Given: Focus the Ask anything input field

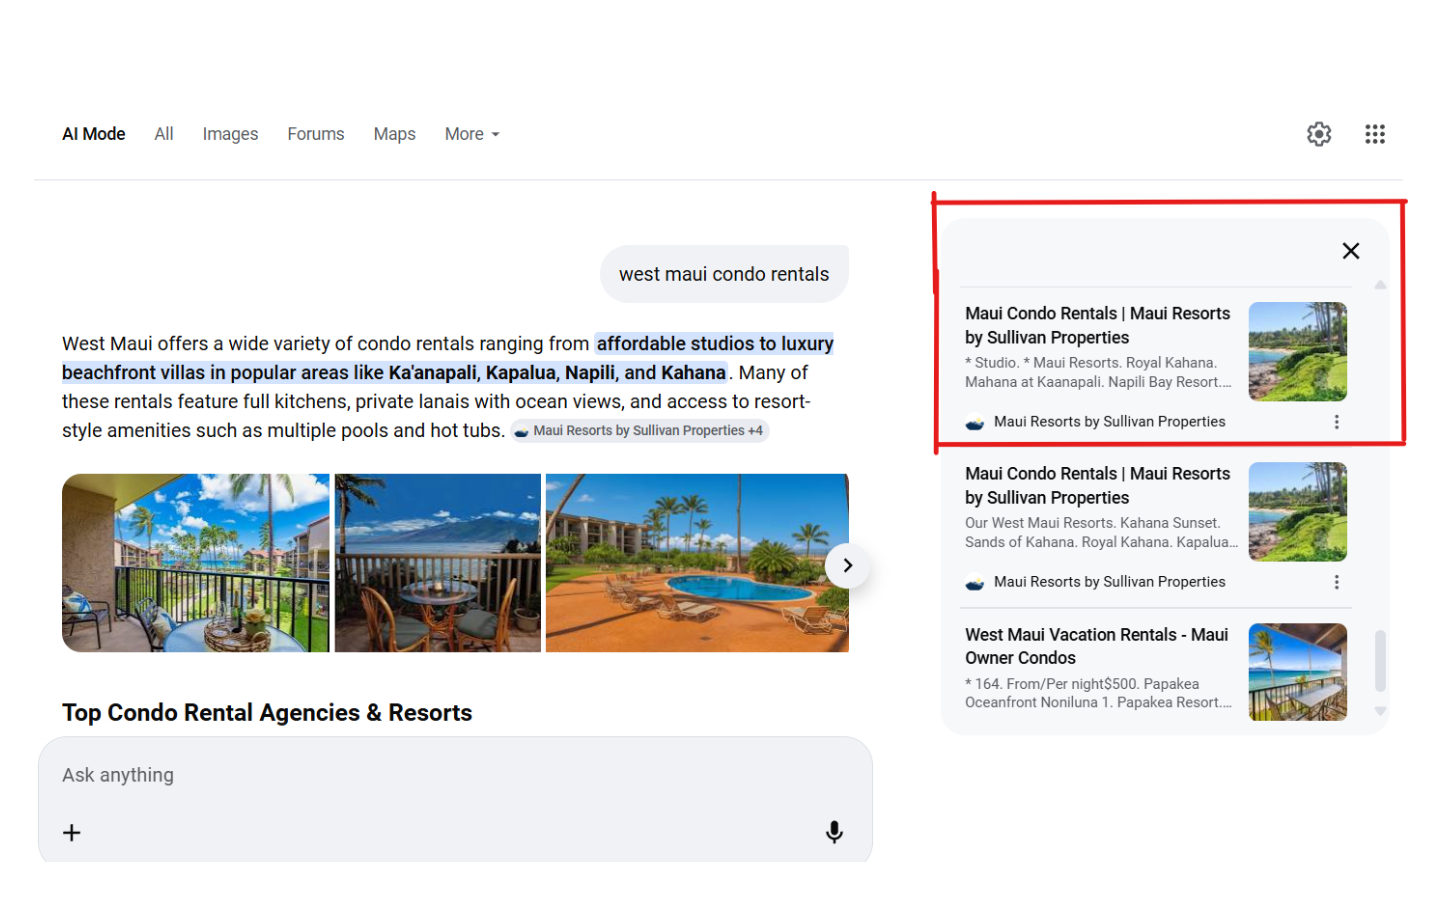Looking at the screenshot, I should pos(455,776).
